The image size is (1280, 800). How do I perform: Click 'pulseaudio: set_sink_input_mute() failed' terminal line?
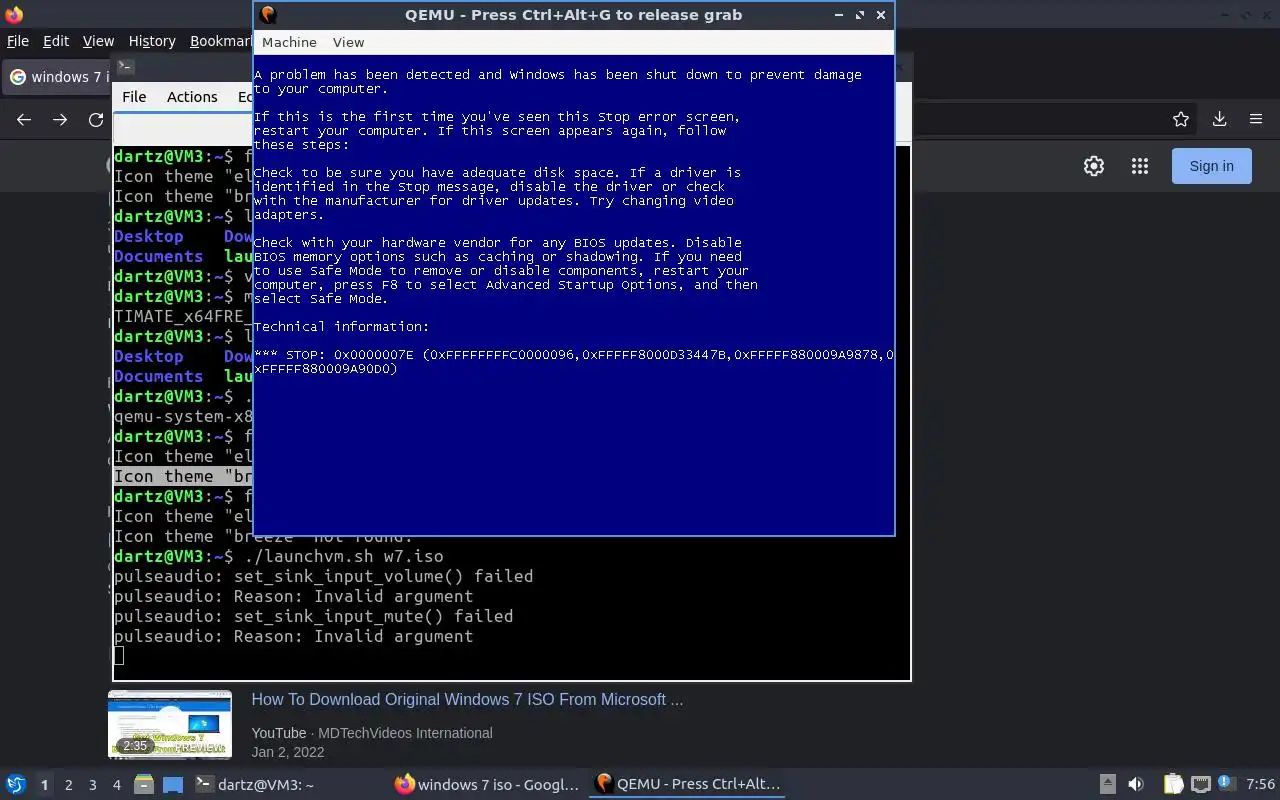tap(313, 616)
